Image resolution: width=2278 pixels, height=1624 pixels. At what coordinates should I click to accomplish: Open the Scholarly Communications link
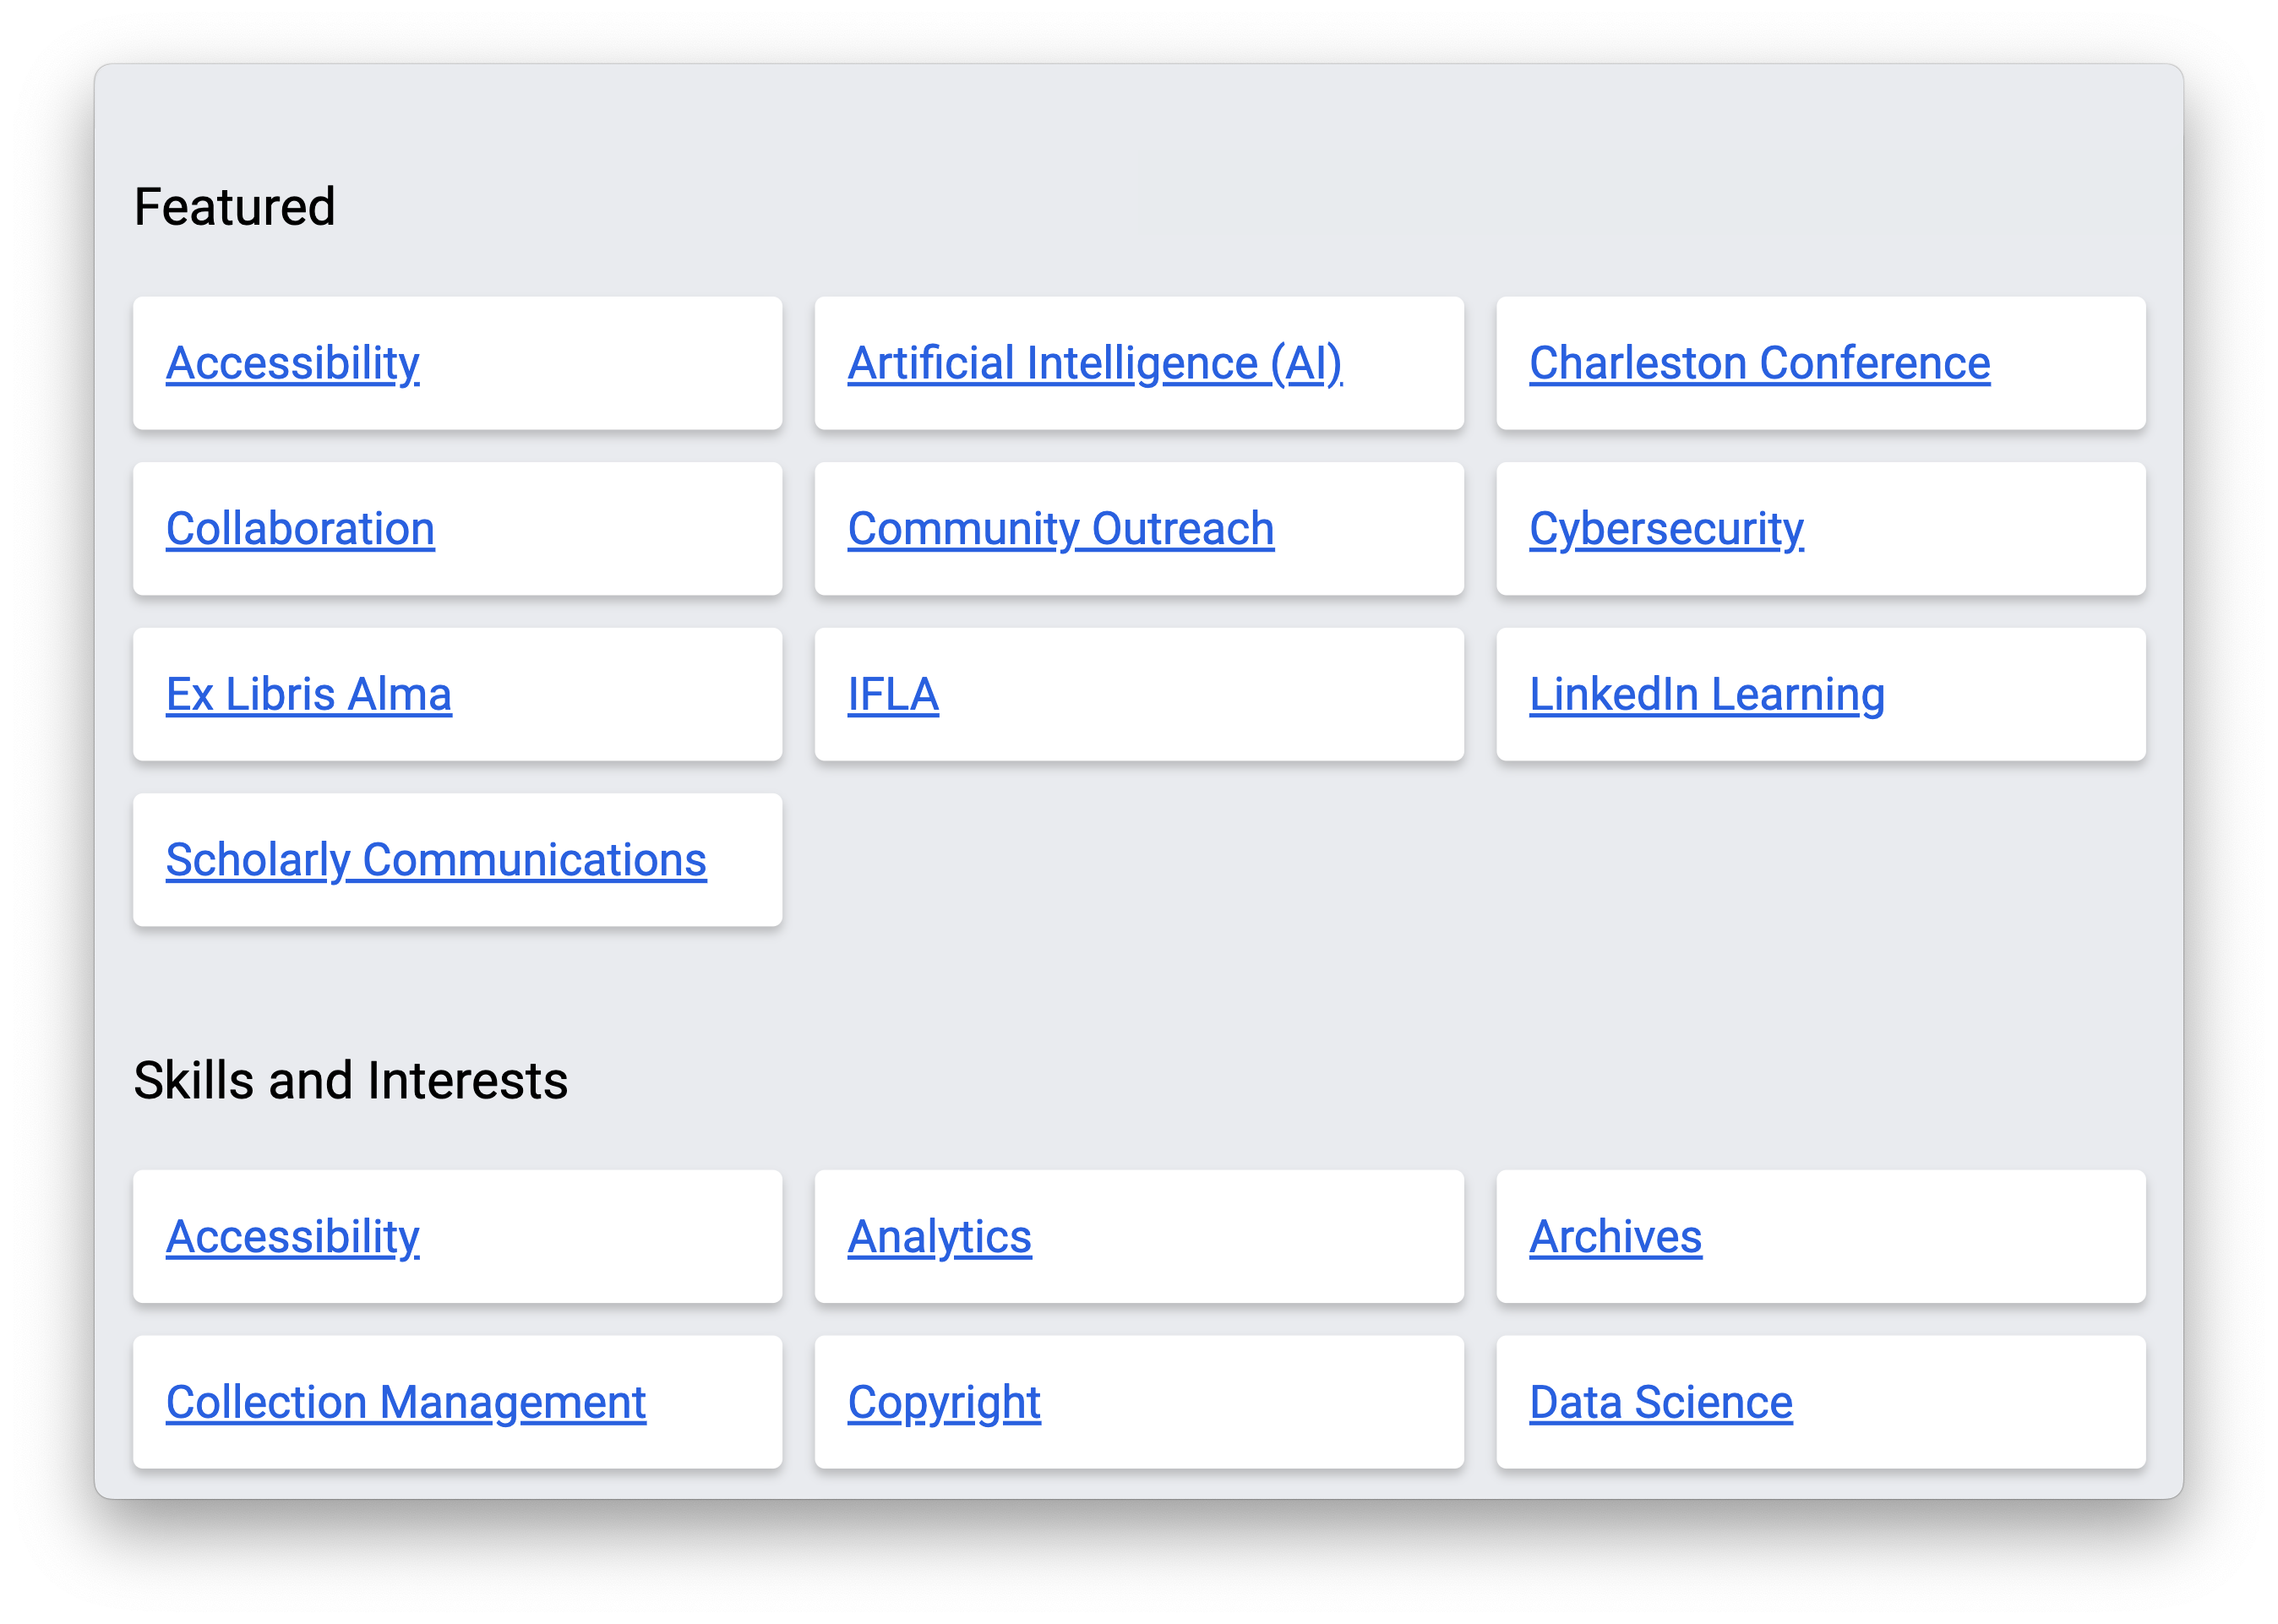click(x=436, y=860)
